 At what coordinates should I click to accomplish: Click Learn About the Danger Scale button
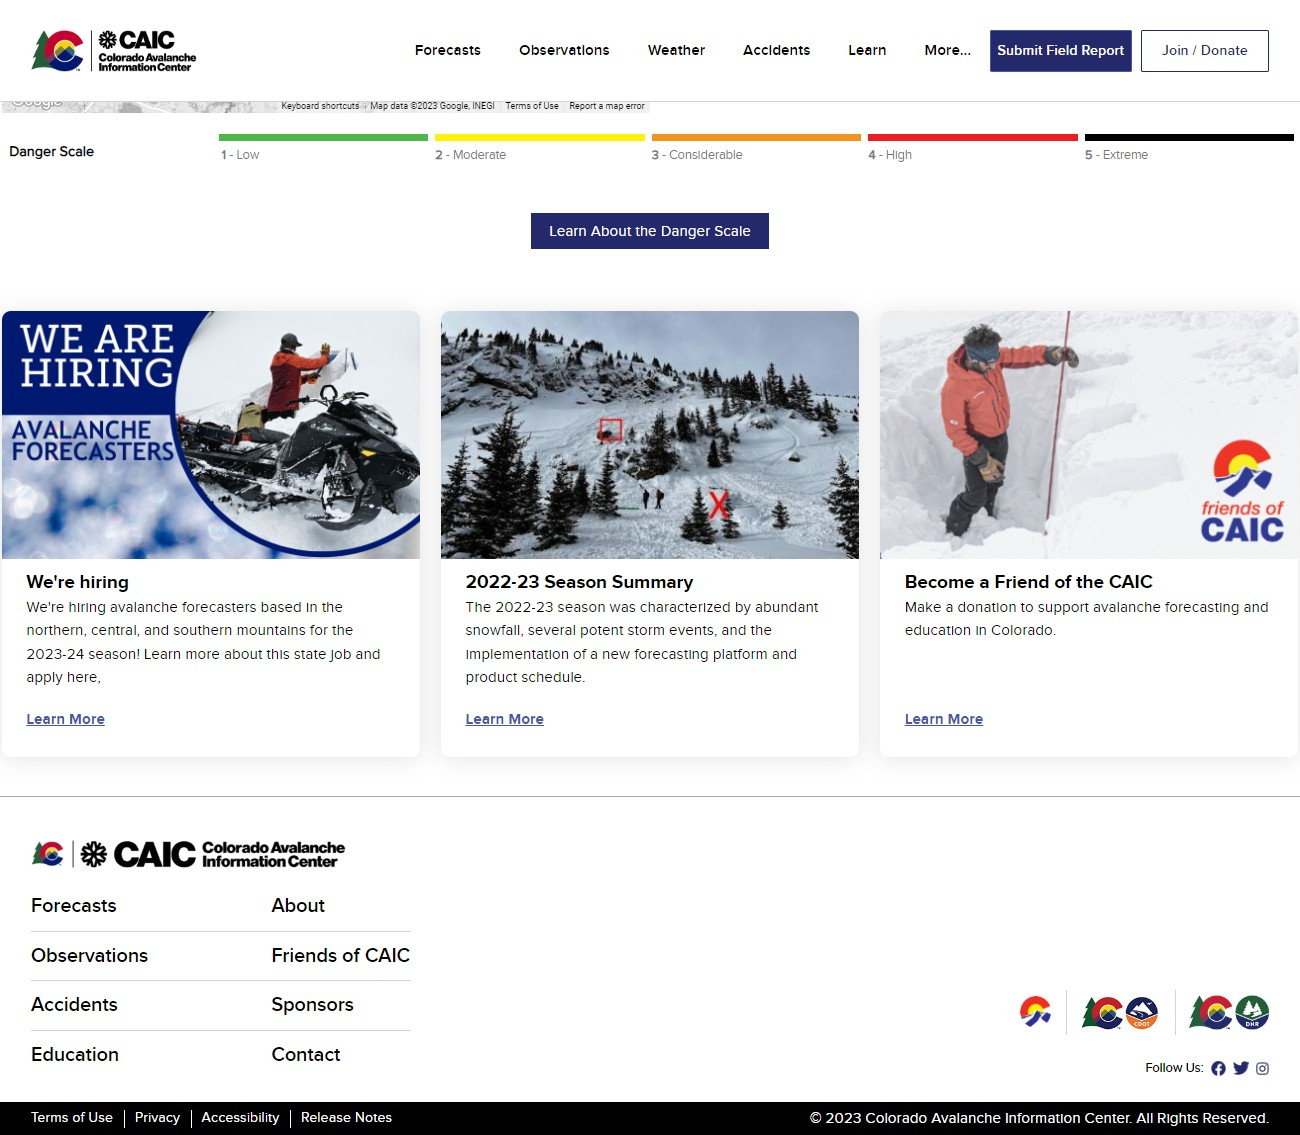point(650,231)
